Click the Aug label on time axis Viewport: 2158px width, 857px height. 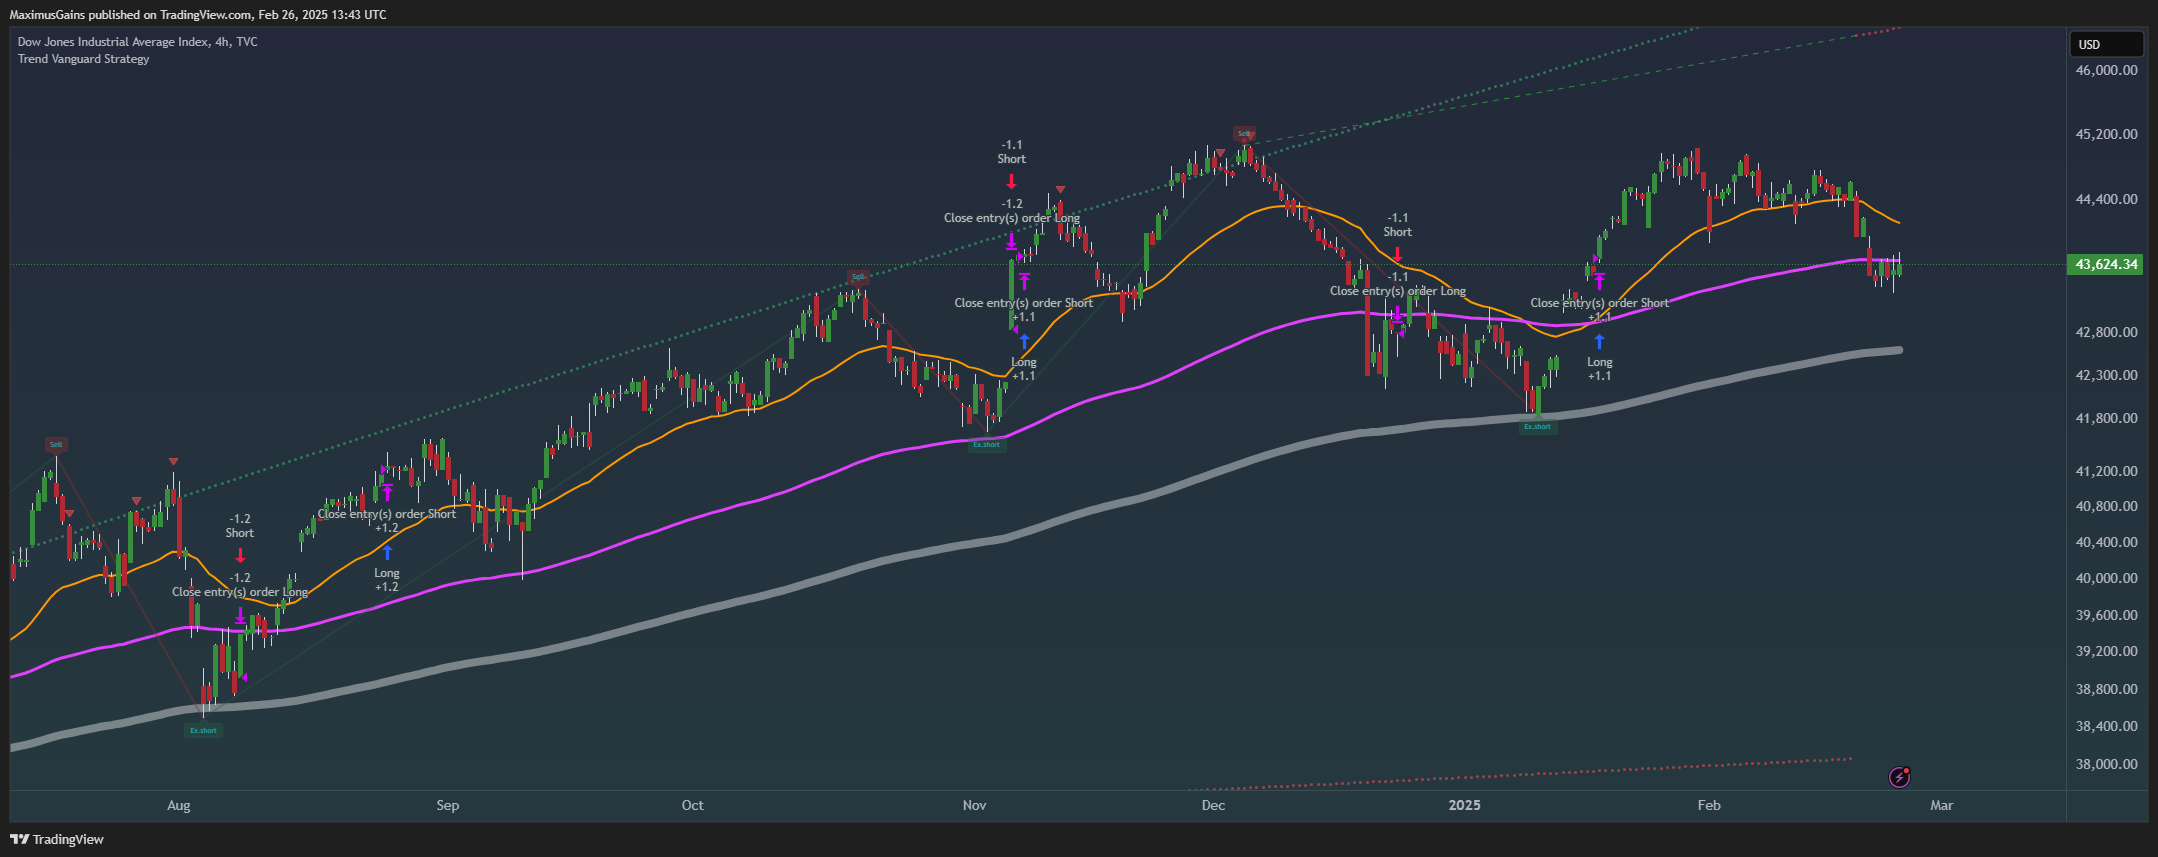[179, 805]
